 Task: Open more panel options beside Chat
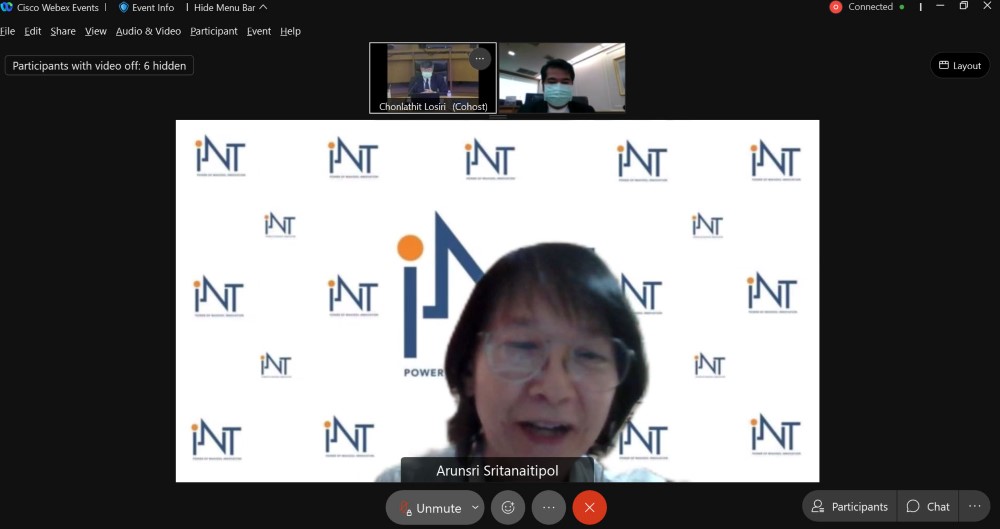click(975, 507)
